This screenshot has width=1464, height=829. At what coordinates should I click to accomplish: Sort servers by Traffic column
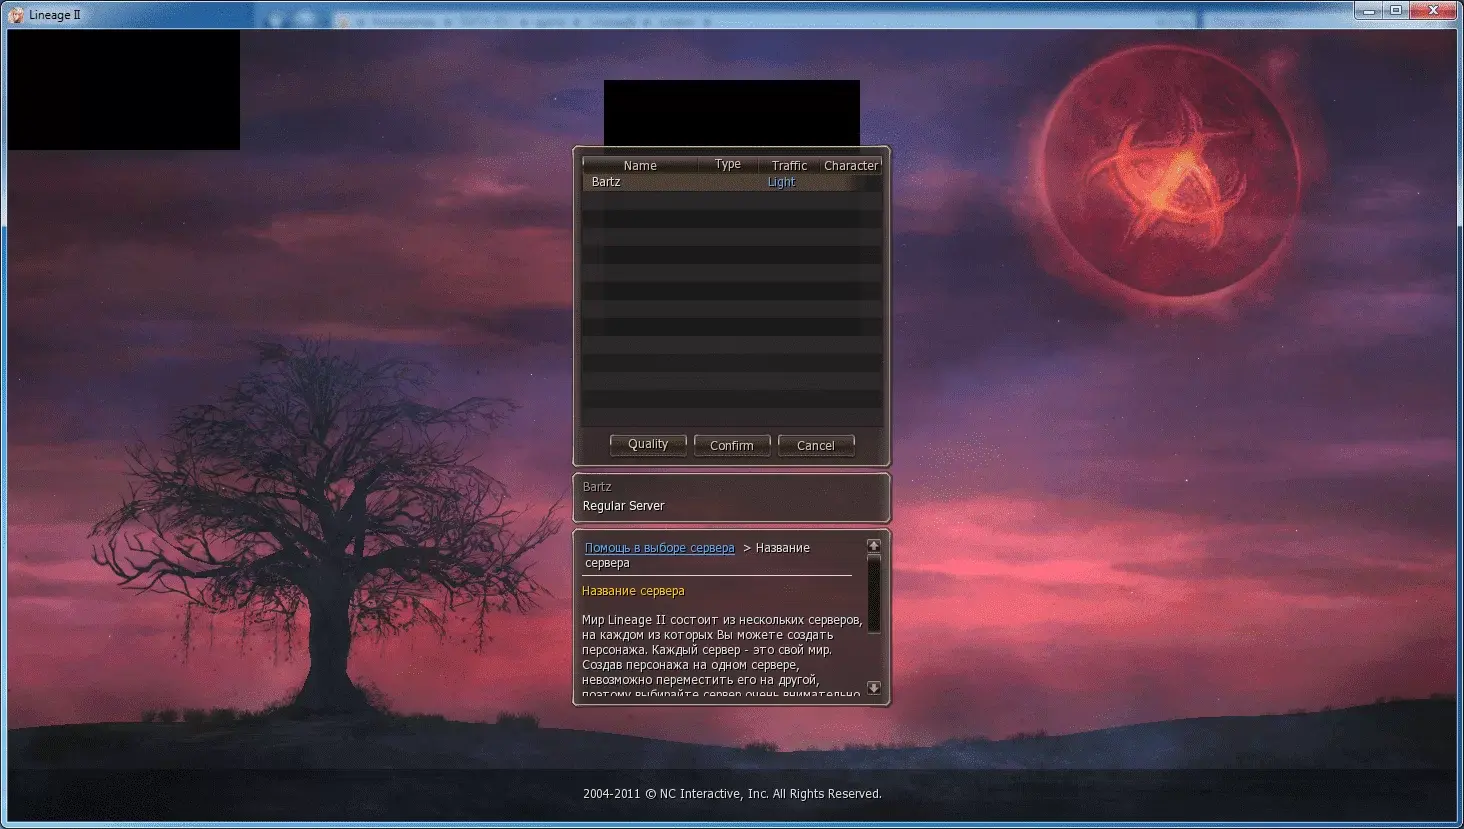point(789,165)
